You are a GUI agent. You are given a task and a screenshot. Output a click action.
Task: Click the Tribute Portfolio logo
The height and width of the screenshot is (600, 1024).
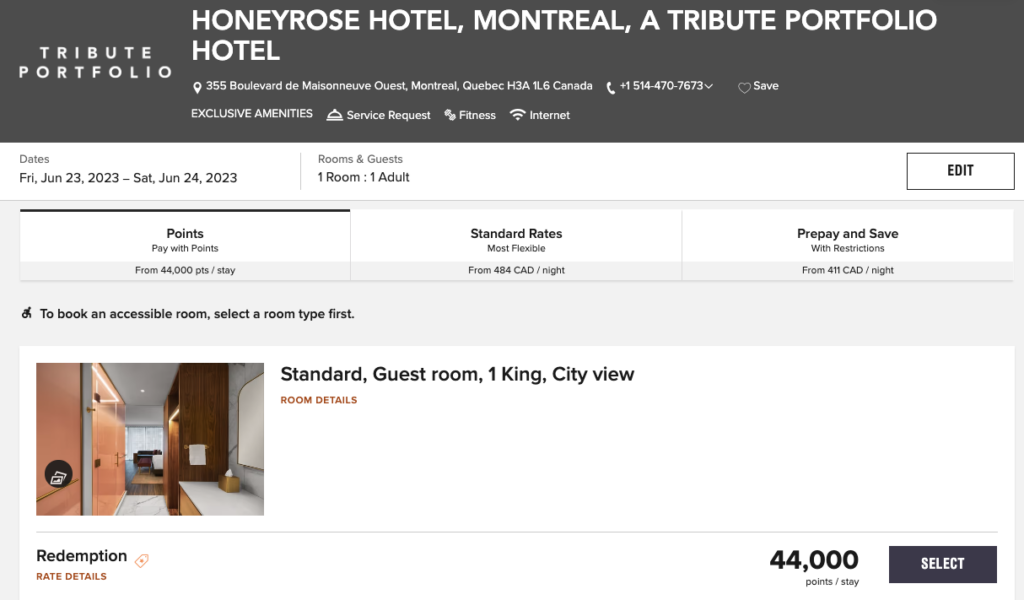[95, 62]
